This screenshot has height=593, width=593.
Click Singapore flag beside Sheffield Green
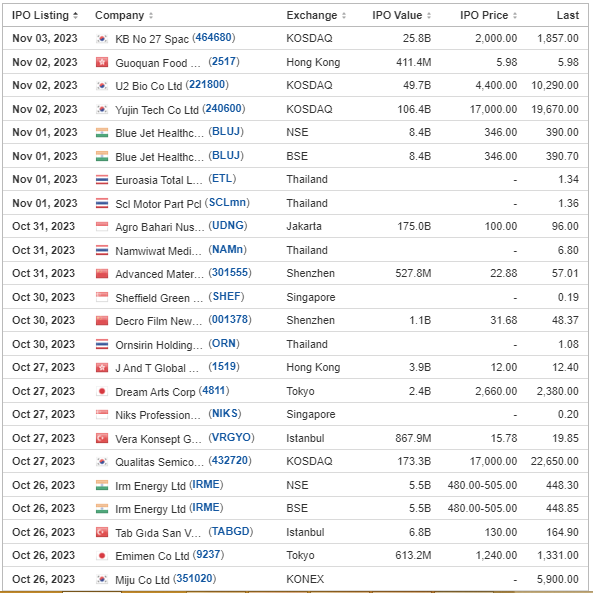coord(102,297)
